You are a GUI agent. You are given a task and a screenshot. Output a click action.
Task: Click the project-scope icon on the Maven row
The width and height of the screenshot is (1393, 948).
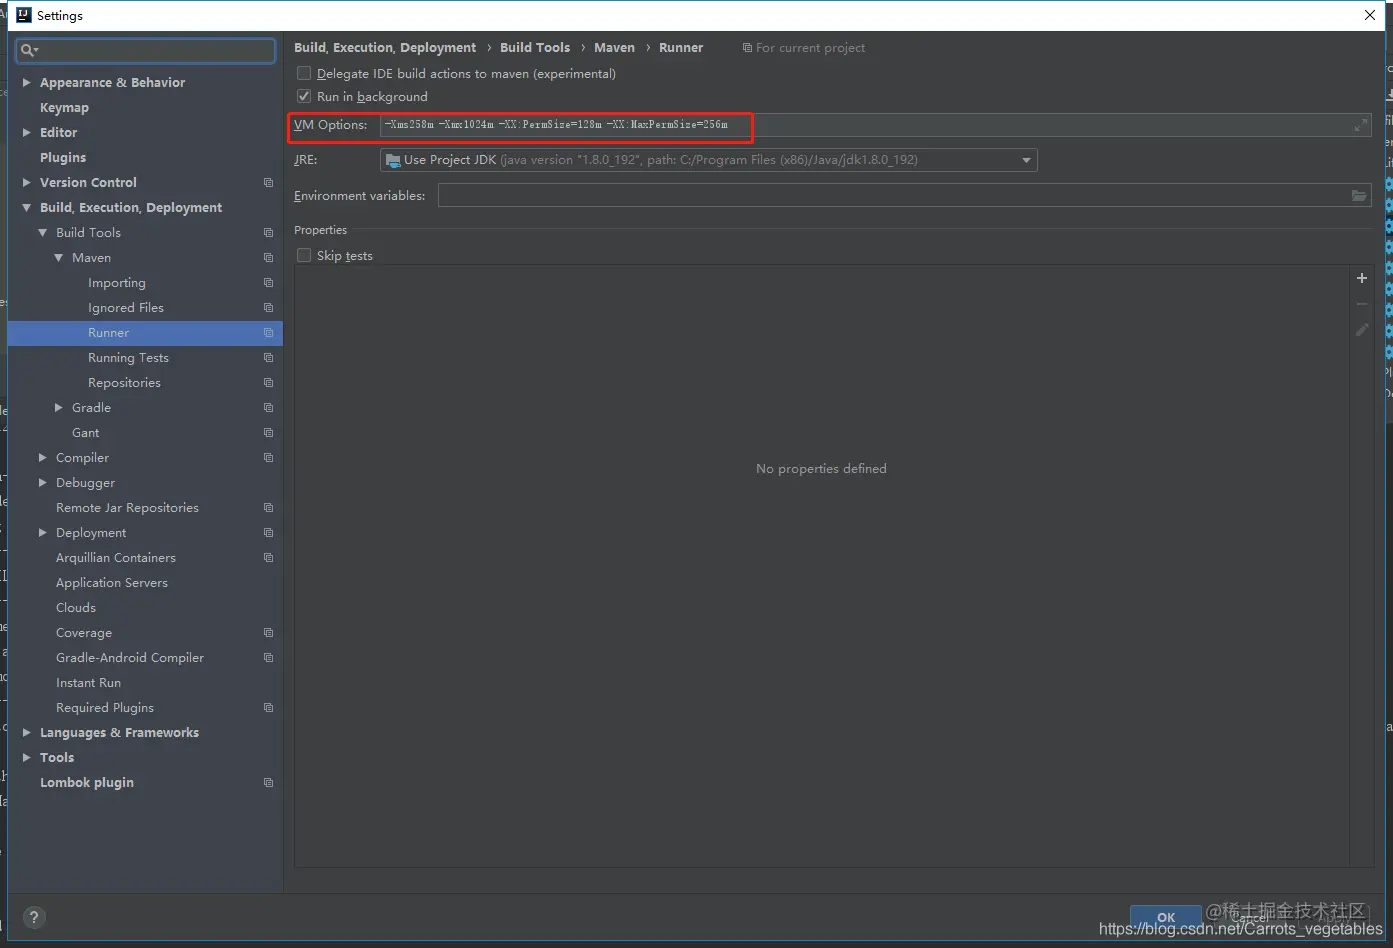coord(268,258)
